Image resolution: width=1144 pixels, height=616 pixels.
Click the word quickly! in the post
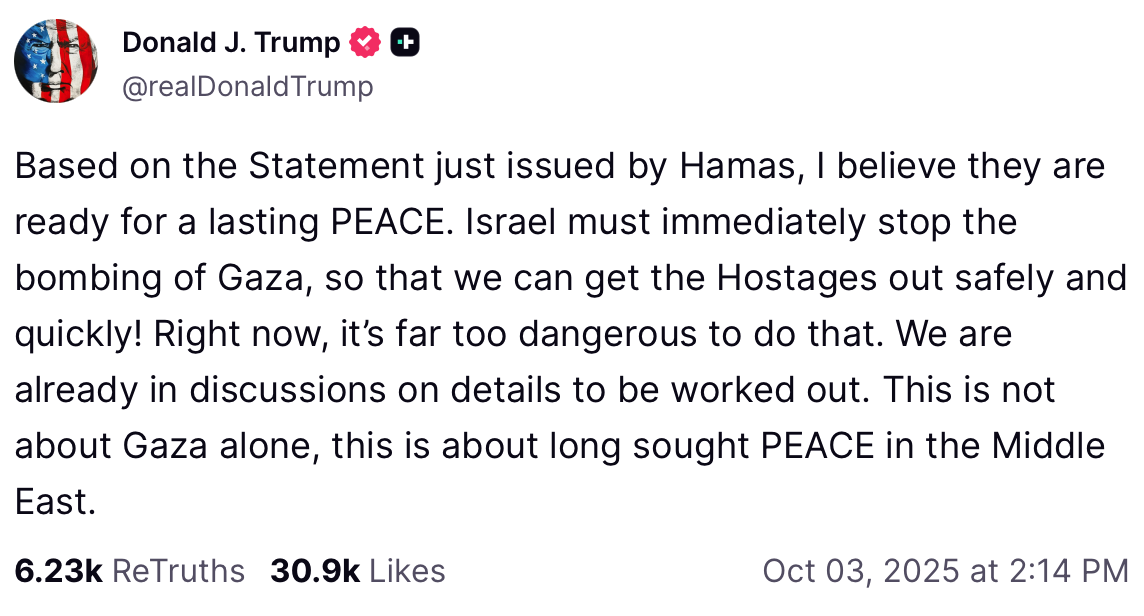coord(78,334)
